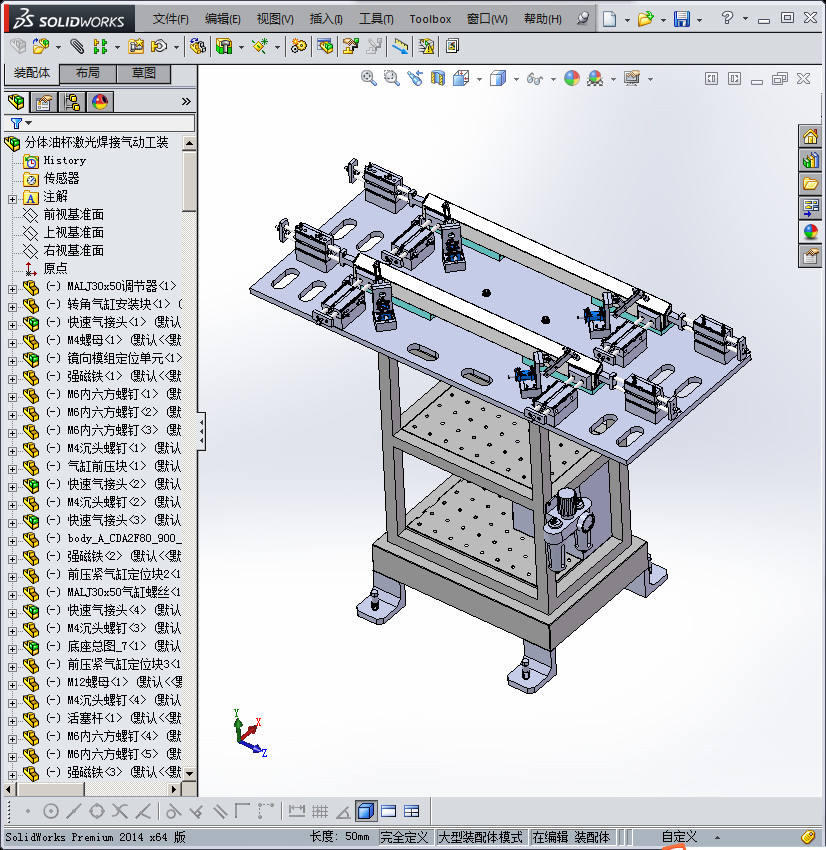826x850 pixels.
Task: Open the FeatureManager design tree tab
Action: [x=16, y=101]
